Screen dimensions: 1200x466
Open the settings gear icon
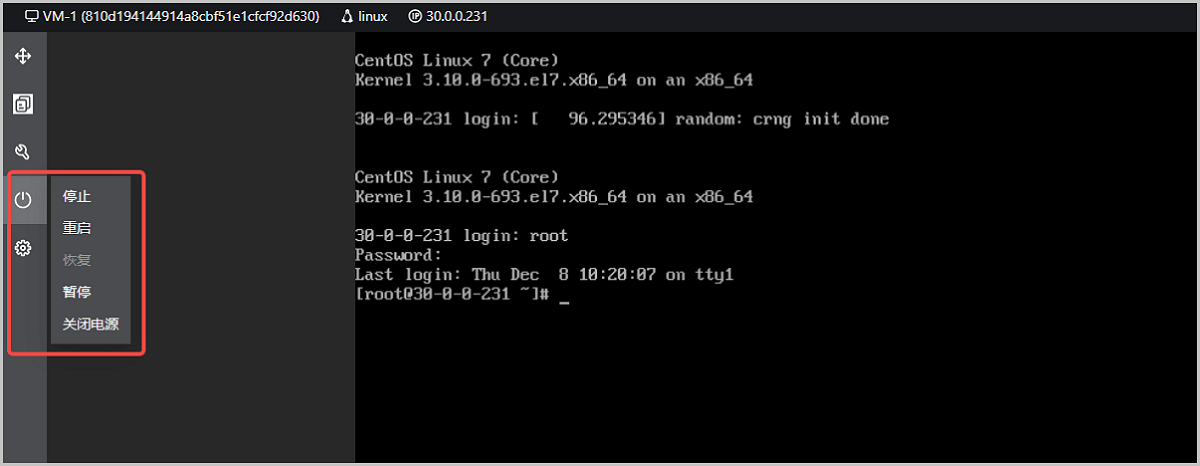(x=23, y=248)
